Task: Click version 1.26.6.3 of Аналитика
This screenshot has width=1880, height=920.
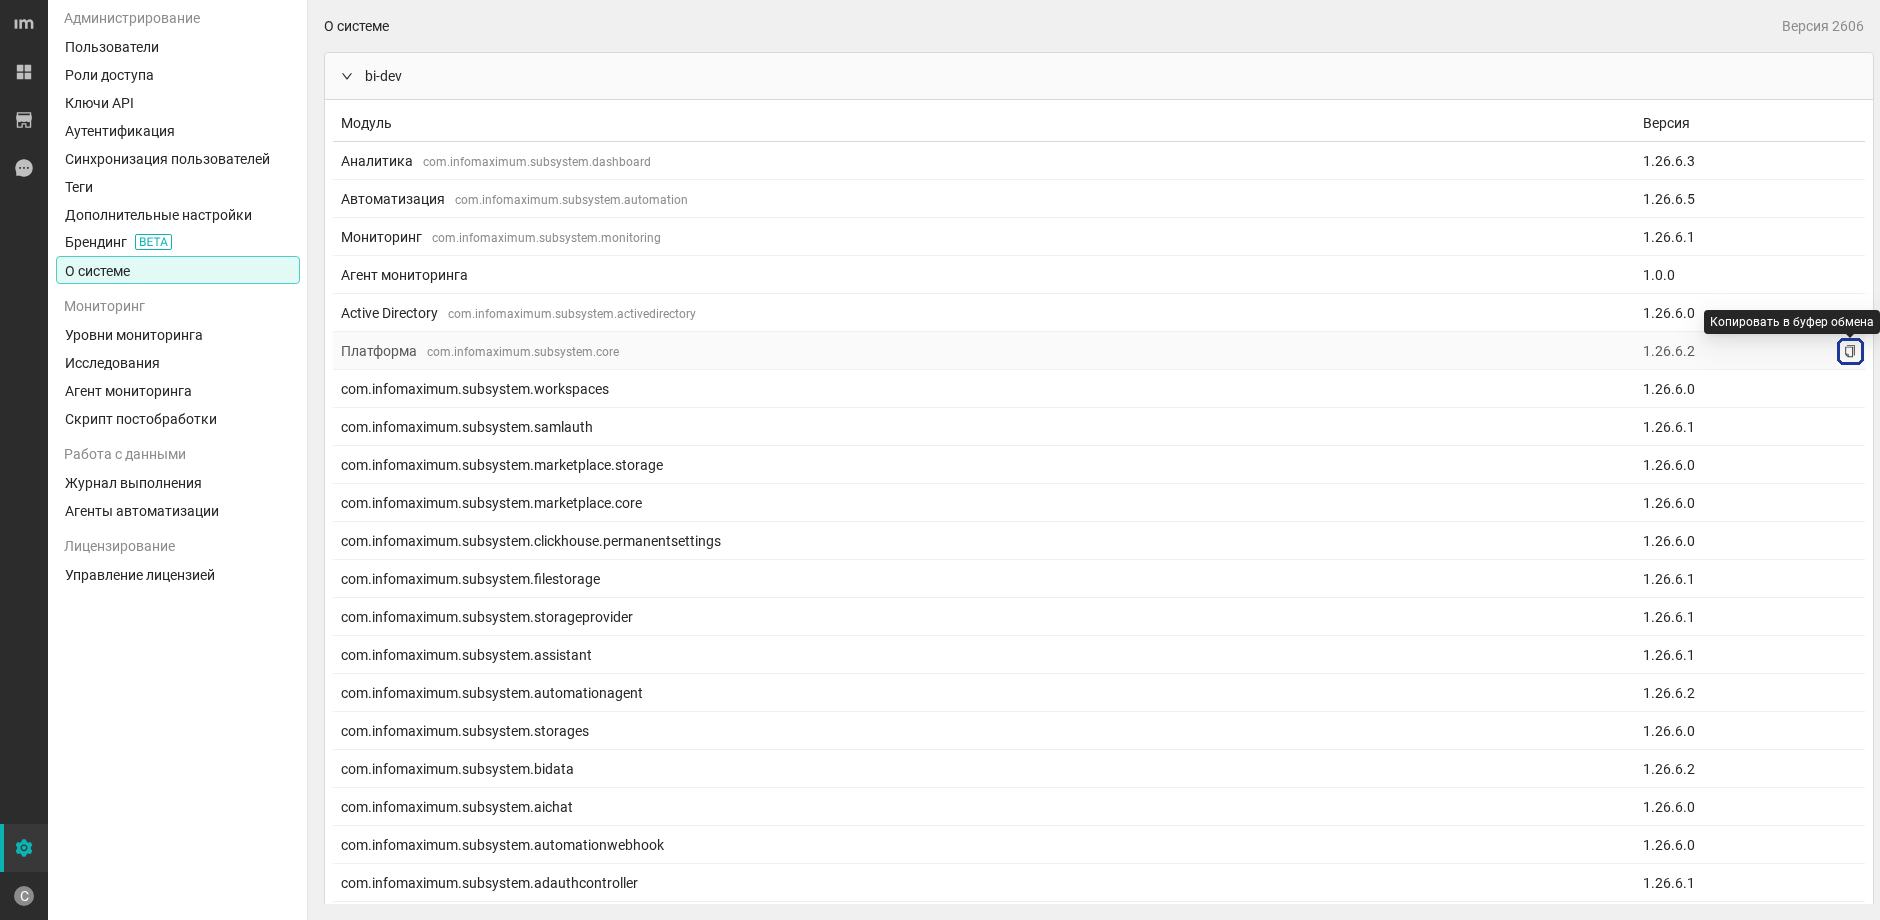Action: pos(1669,161)
